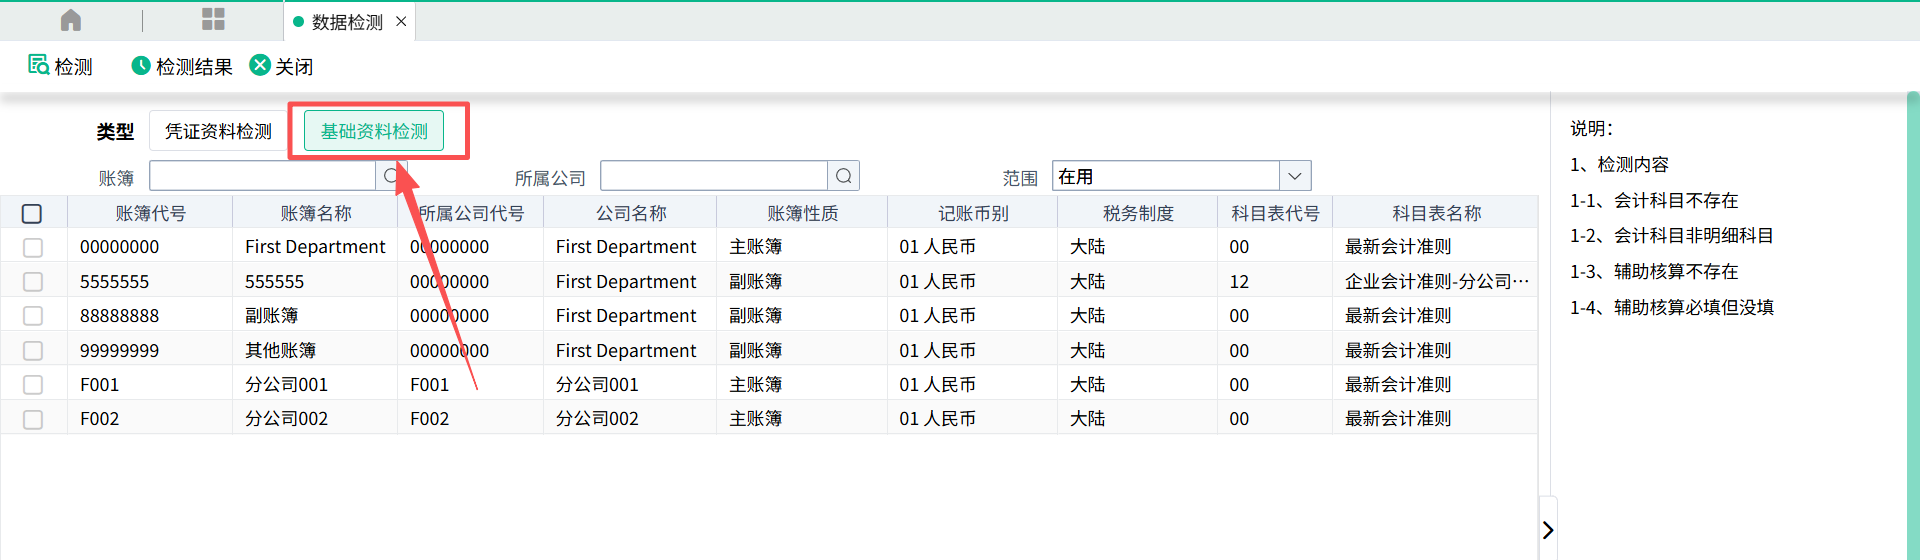Click the home icon in tab bar
This screenshot has width=1920, height=560.
[71, 20]
